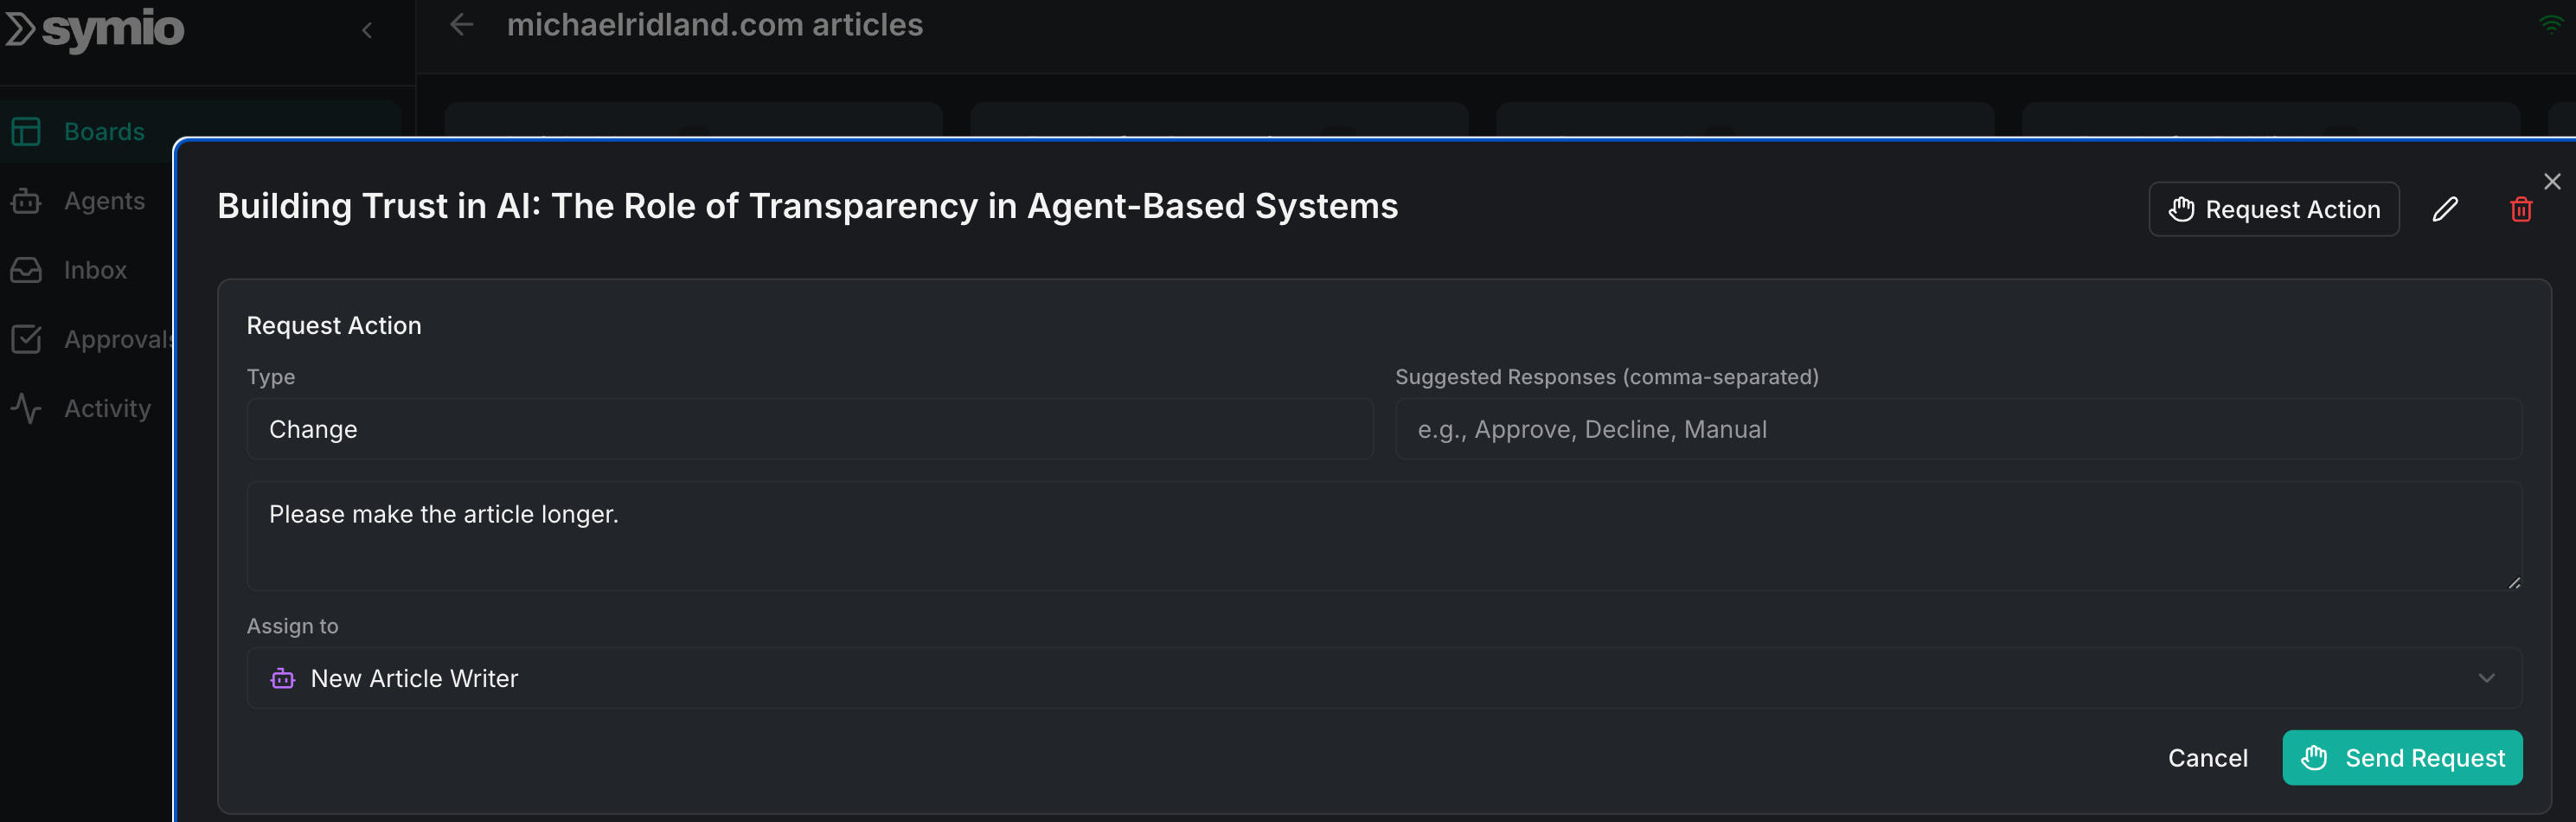The width and height of the screenshot is (2576, 822).
Task: Click the robot icon beside New Article Writer
Action: point(283,678)
